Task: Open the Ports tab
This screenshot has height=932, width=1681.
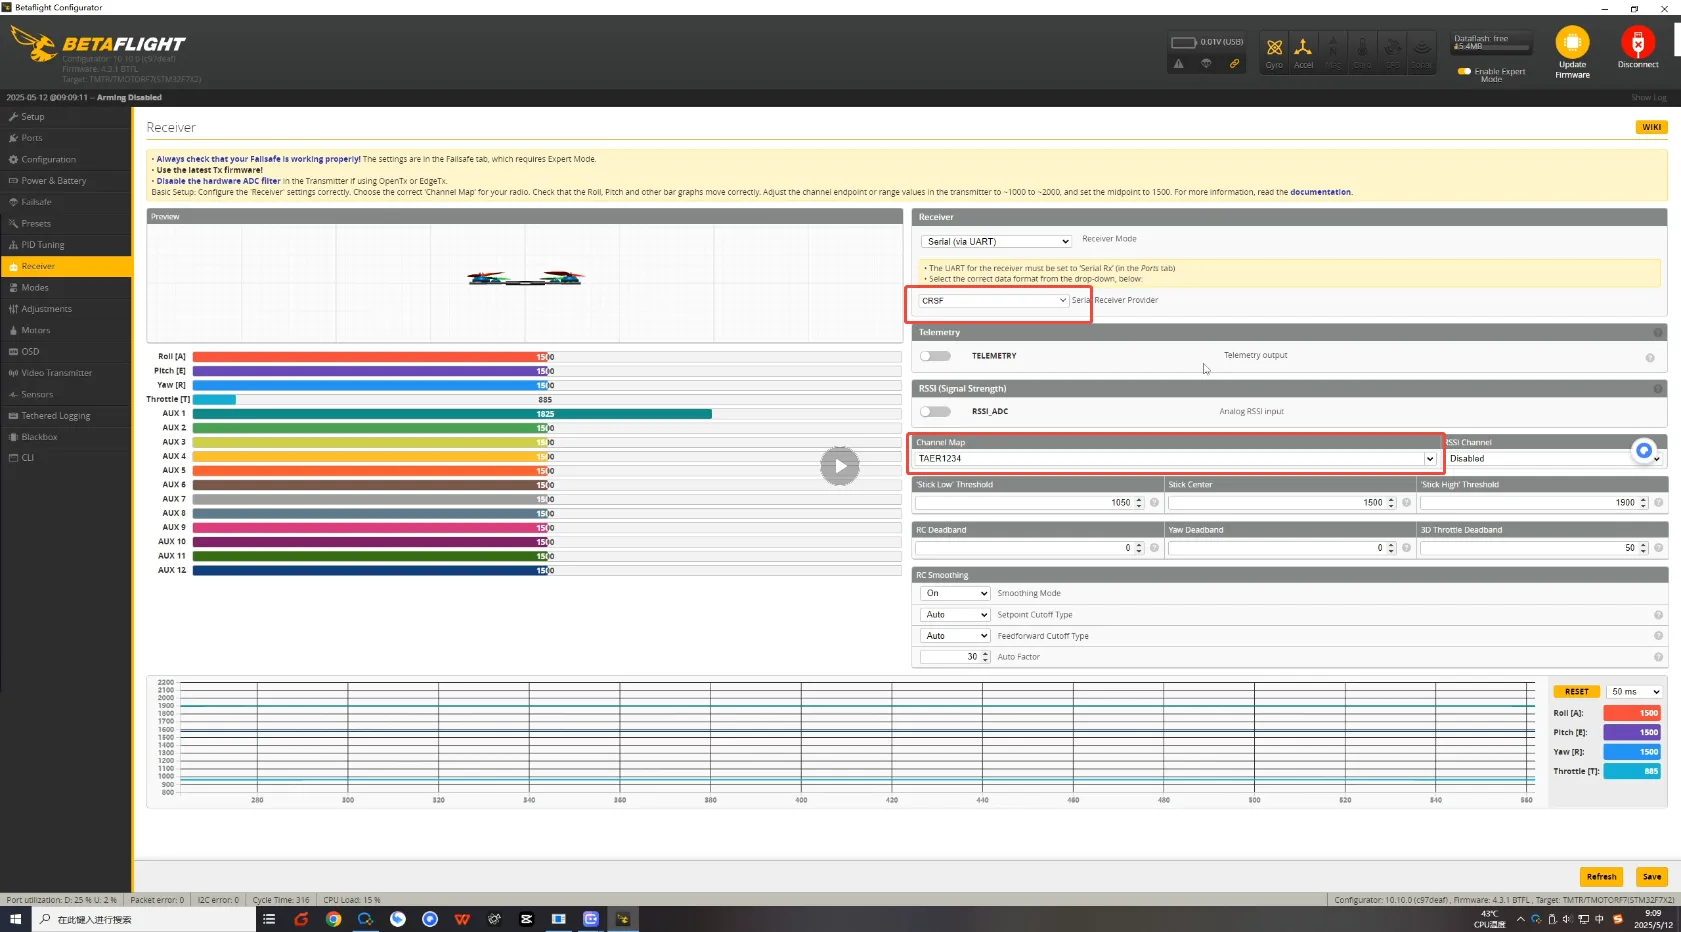Action: coord(66,138)
